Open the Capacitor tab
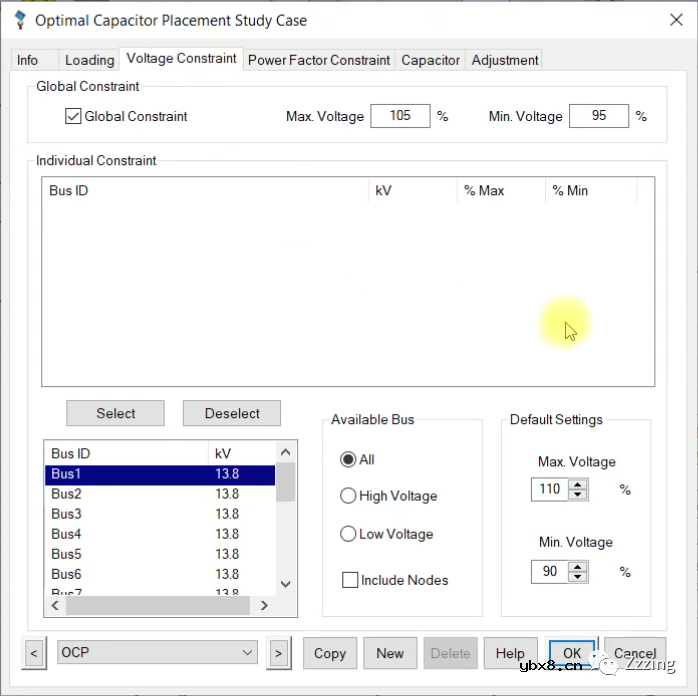This screenshot has width=698, height=696. click(x=430, y=60)
